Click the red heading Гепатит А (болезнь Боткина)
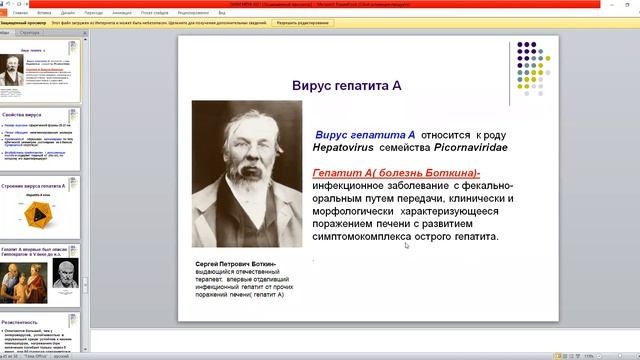Viewport: 640px width, 360px height. point(396,173)
